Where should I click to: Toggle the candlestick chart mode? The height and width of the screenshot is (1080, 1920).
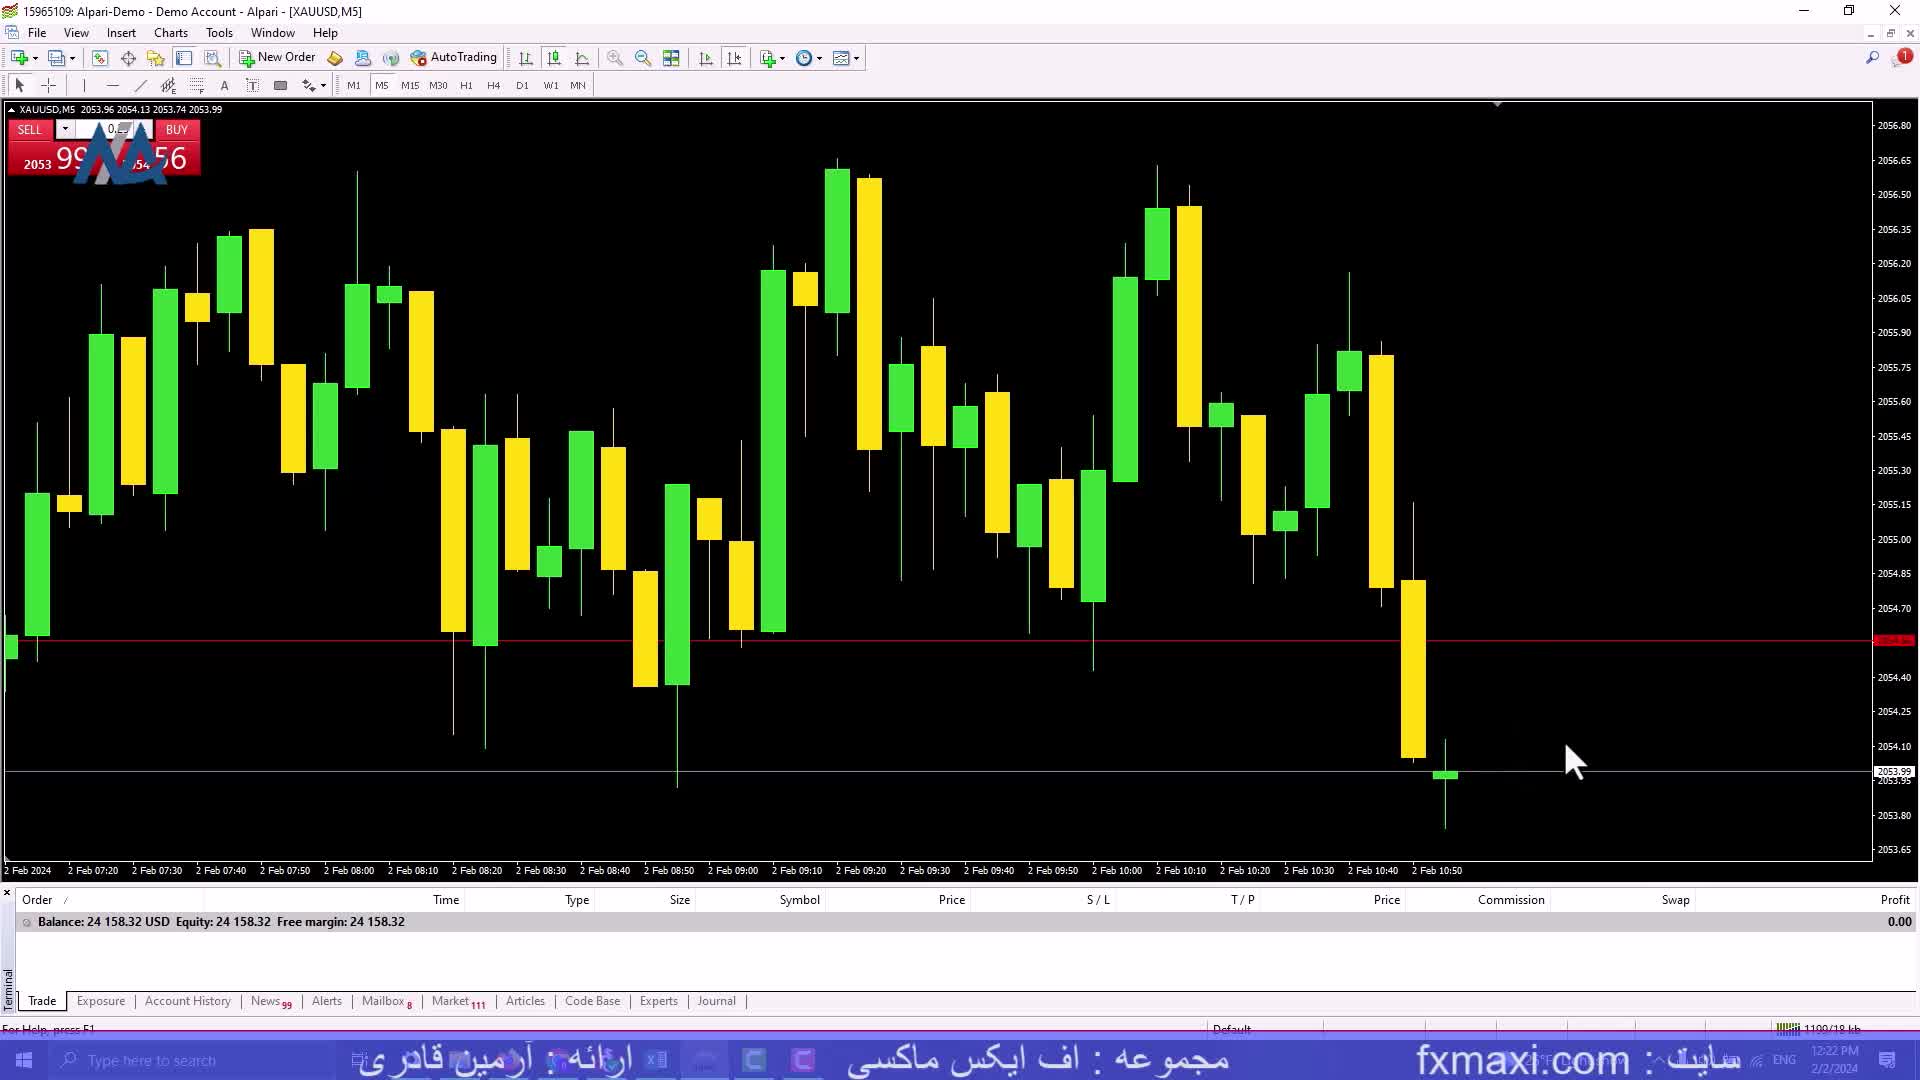point(554,58)
